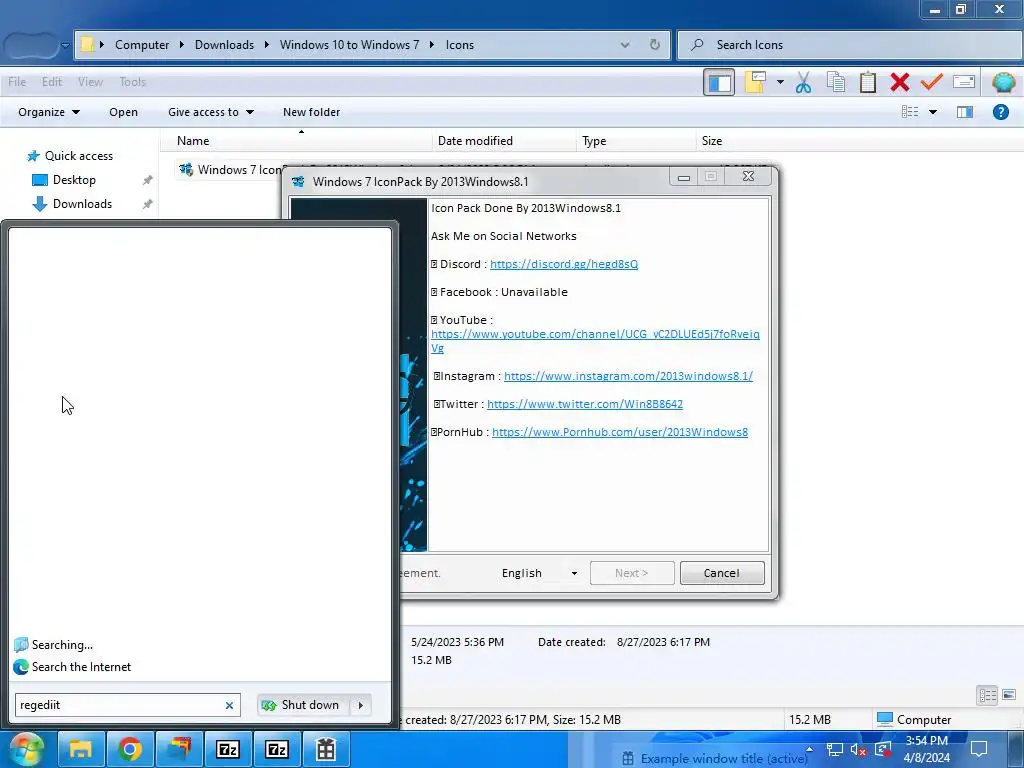Click the Start orb on the taskbar

coord(25,749)
